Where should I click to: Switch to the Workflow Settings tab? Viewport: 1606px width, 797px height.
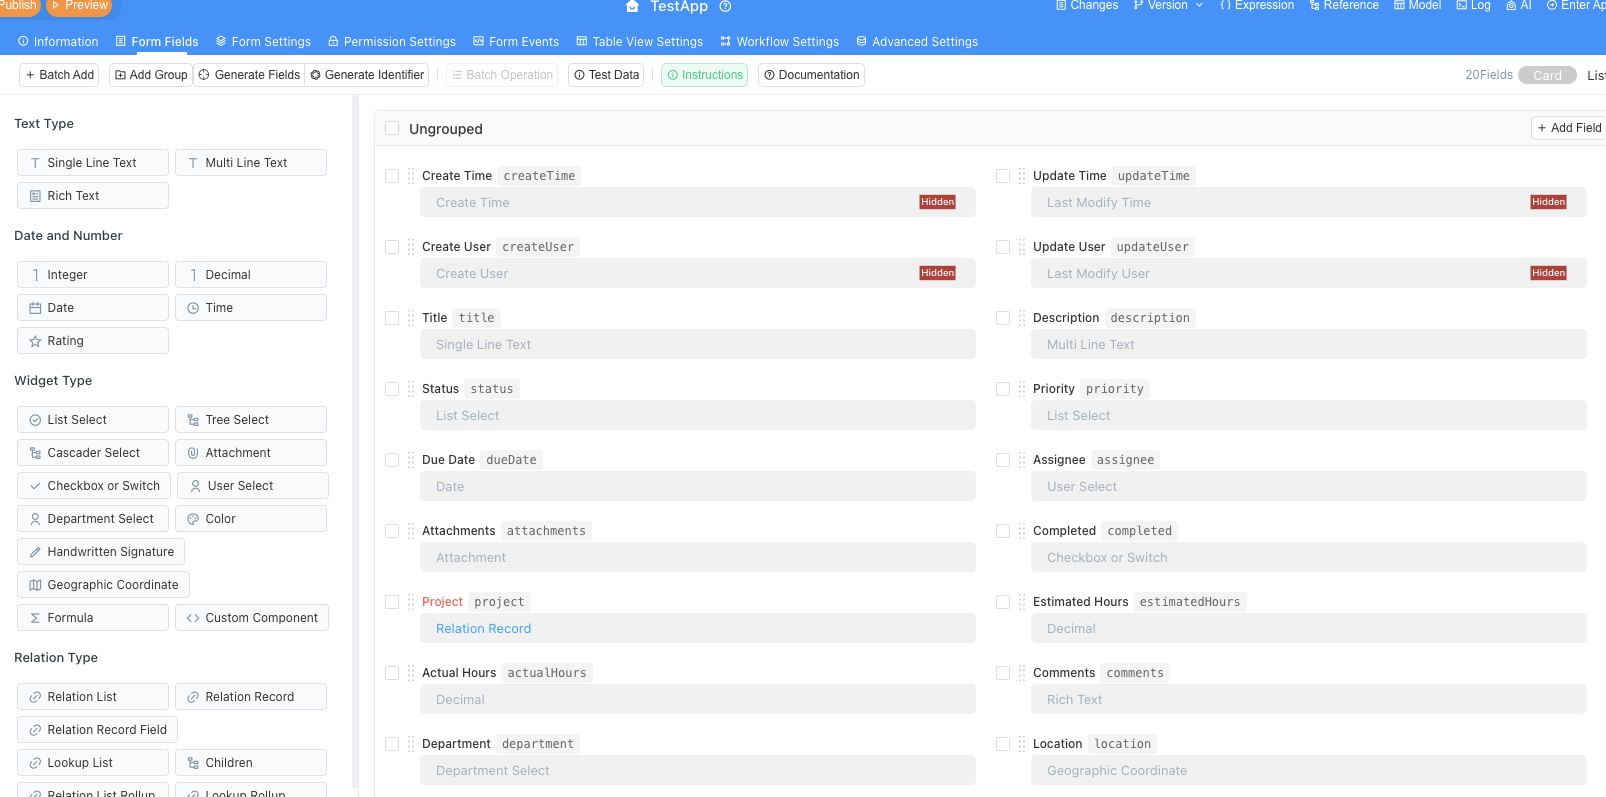pos(779,42)
